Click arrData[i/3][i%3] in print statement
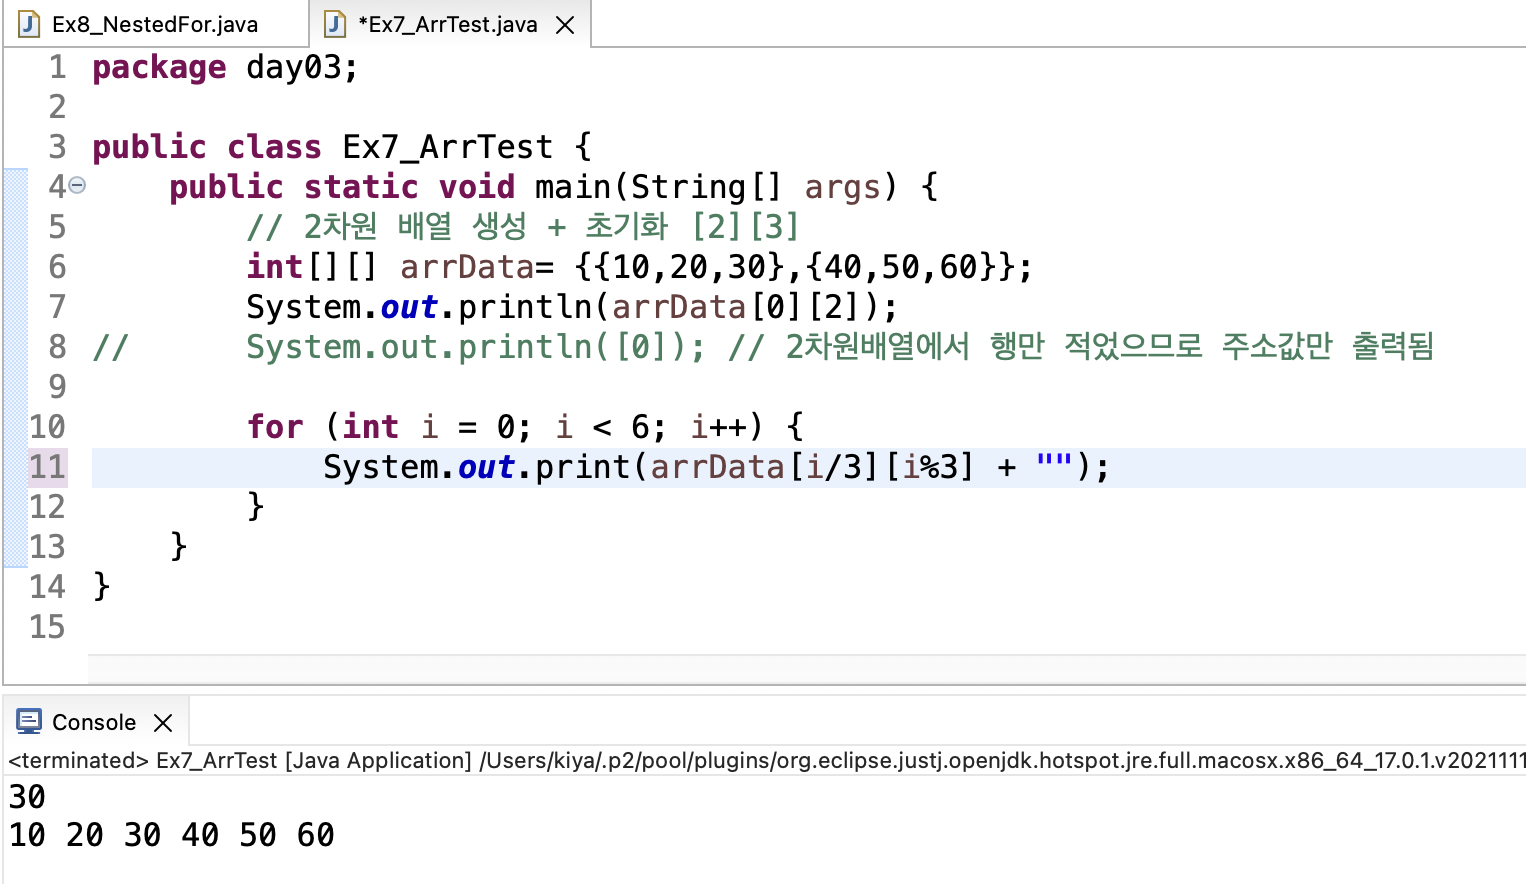The height and width of the screenshot is (884, 1526). [812, 467]
